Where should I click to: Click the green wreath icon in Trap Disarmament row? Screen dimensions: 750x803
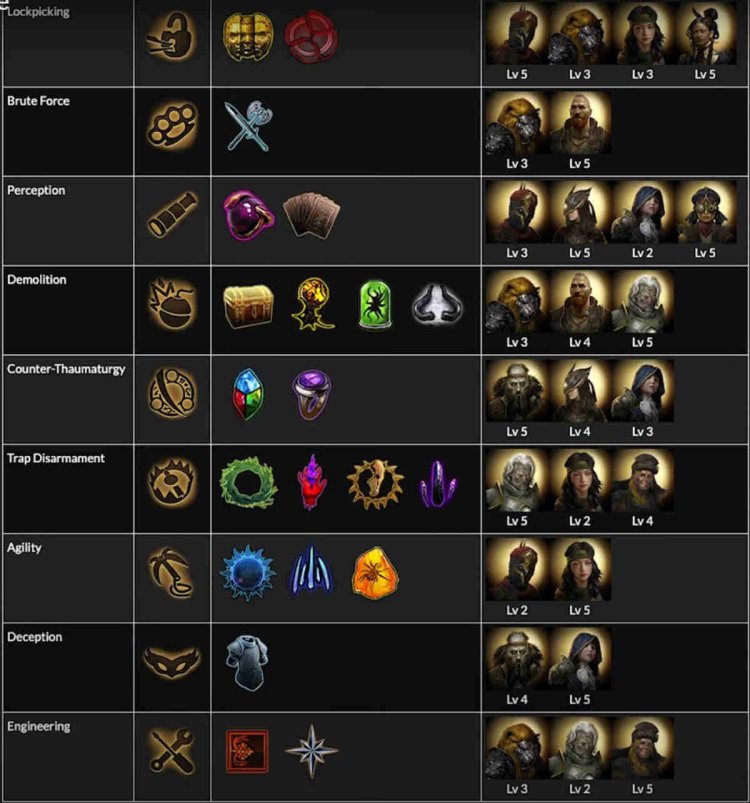247,483
